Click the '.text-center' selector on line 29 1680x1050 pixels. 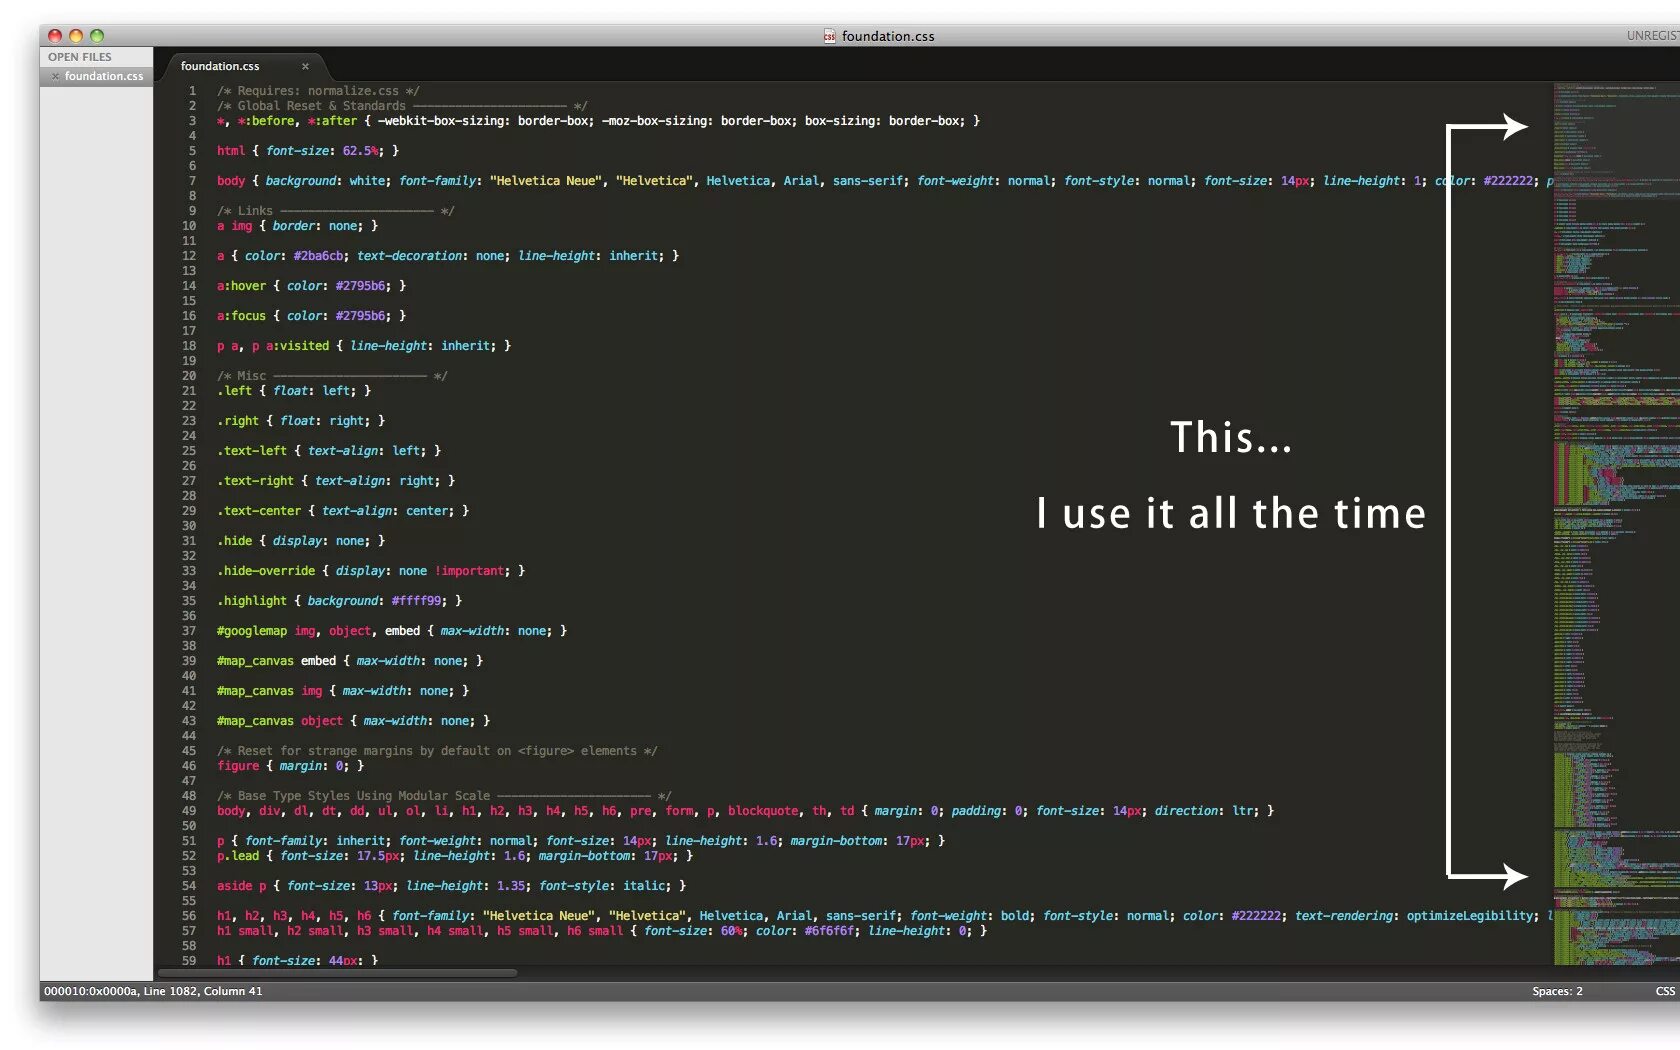point(259,511)
